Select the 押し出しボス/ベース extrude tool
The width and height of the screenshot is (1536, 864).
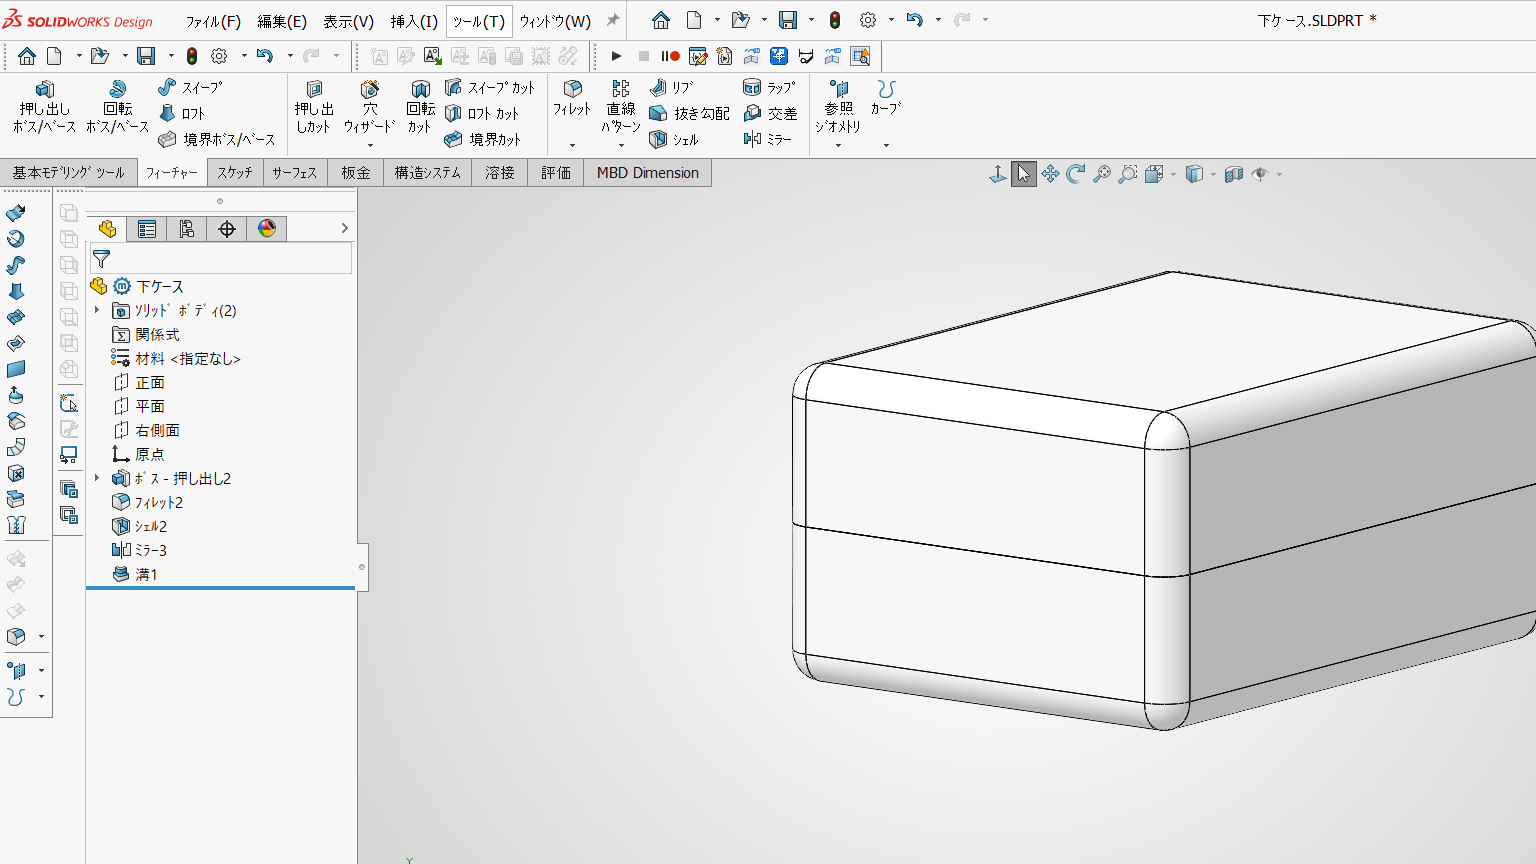point(44,107)
